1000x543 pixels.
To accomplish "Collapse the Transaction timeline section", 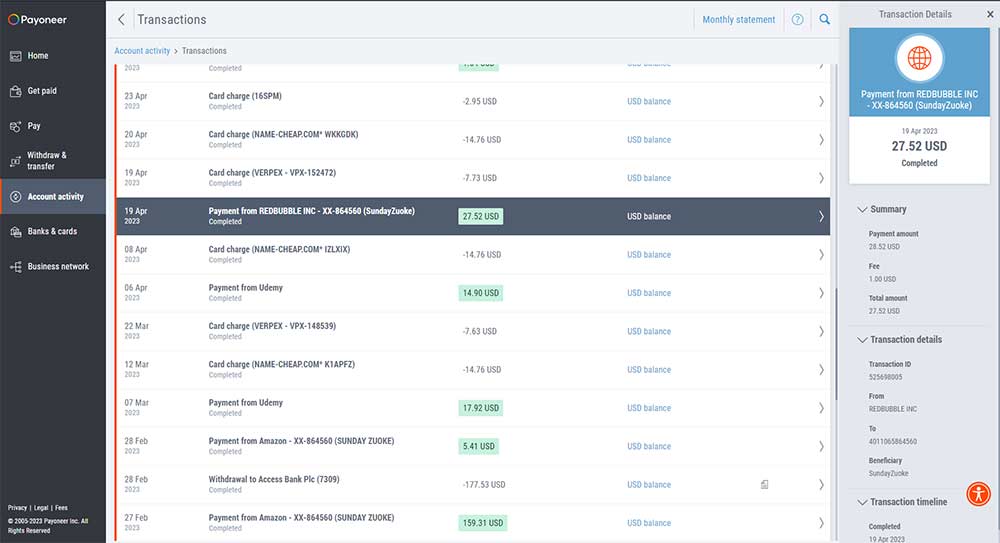I will [902, 502].
